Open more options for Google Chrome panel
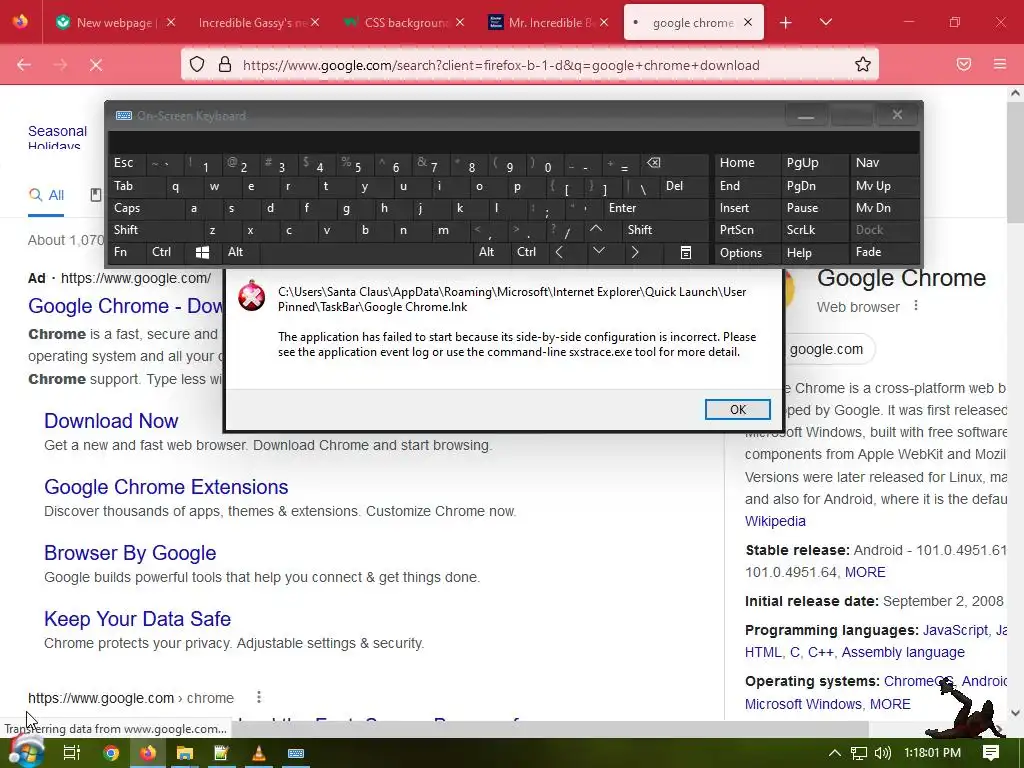Viewport: 1024px width, 768px height. [916, 306]
